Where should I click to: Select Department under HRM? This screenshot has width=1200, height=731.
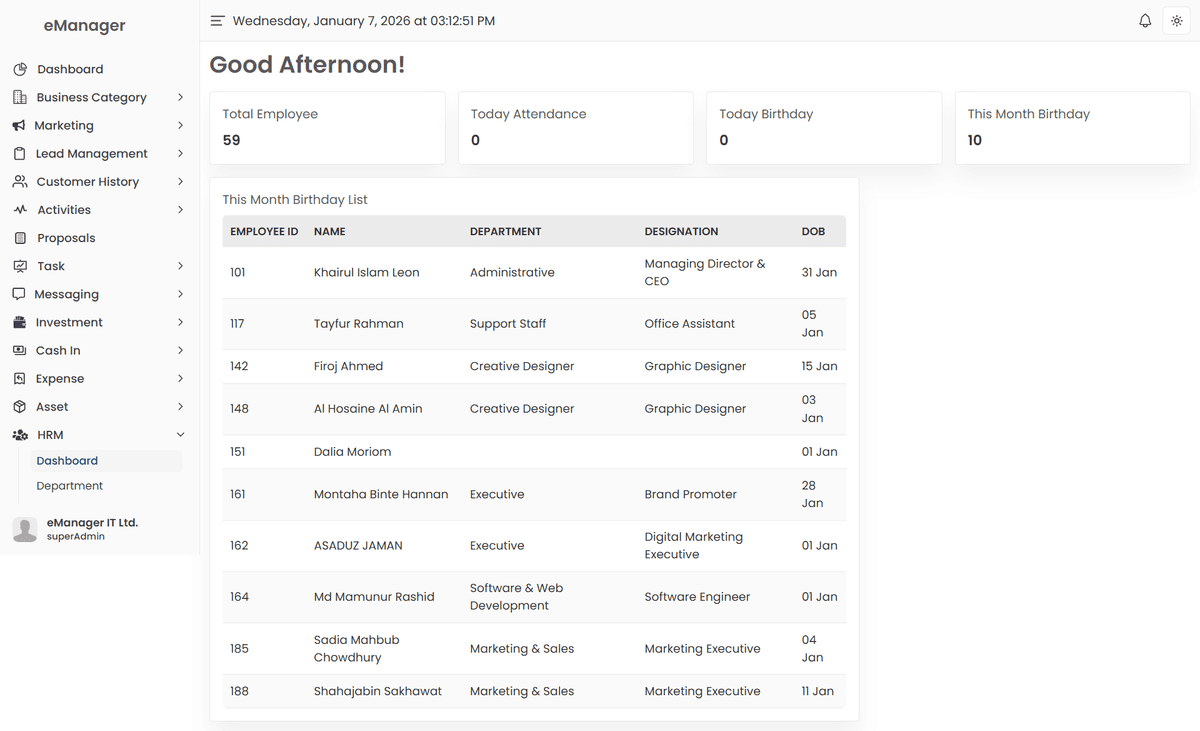pyautogui.click(x=70, y=486)
